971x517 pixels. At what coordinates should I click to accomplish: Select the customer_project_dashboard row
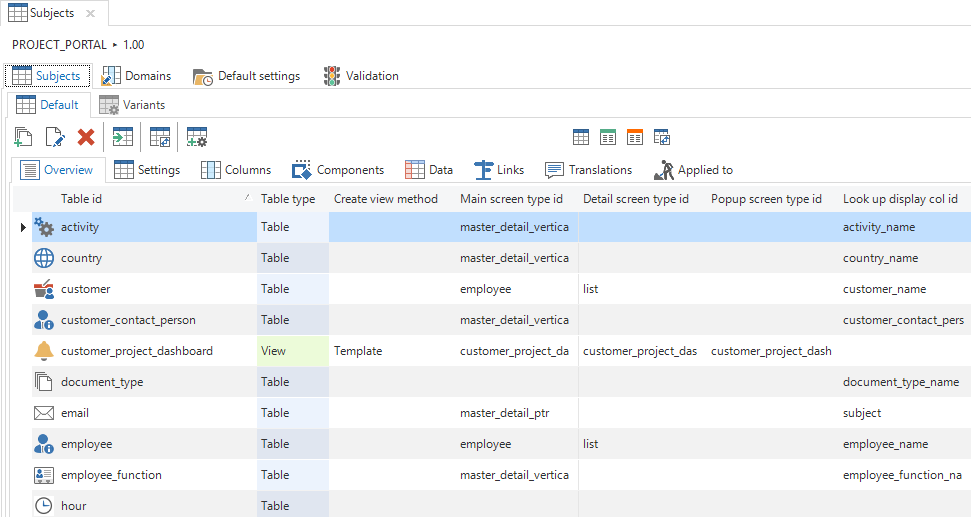tap(136, 351)
